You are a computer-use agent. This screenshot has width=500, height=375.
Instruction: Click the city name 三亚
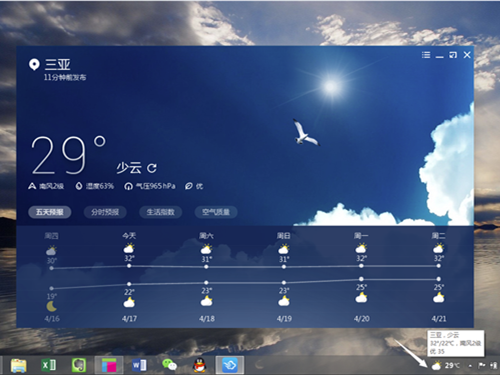(x=58, y=64)
